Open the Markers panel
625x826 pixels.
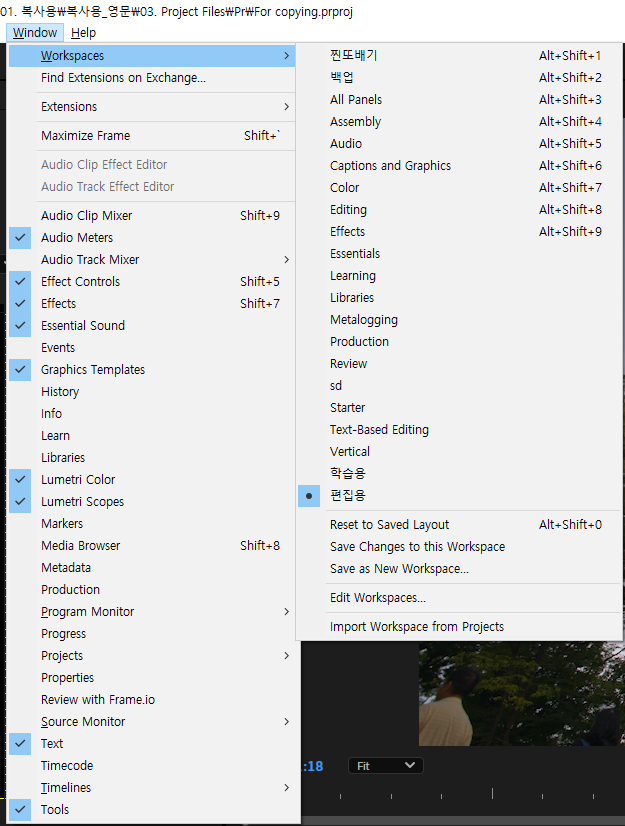152,524
